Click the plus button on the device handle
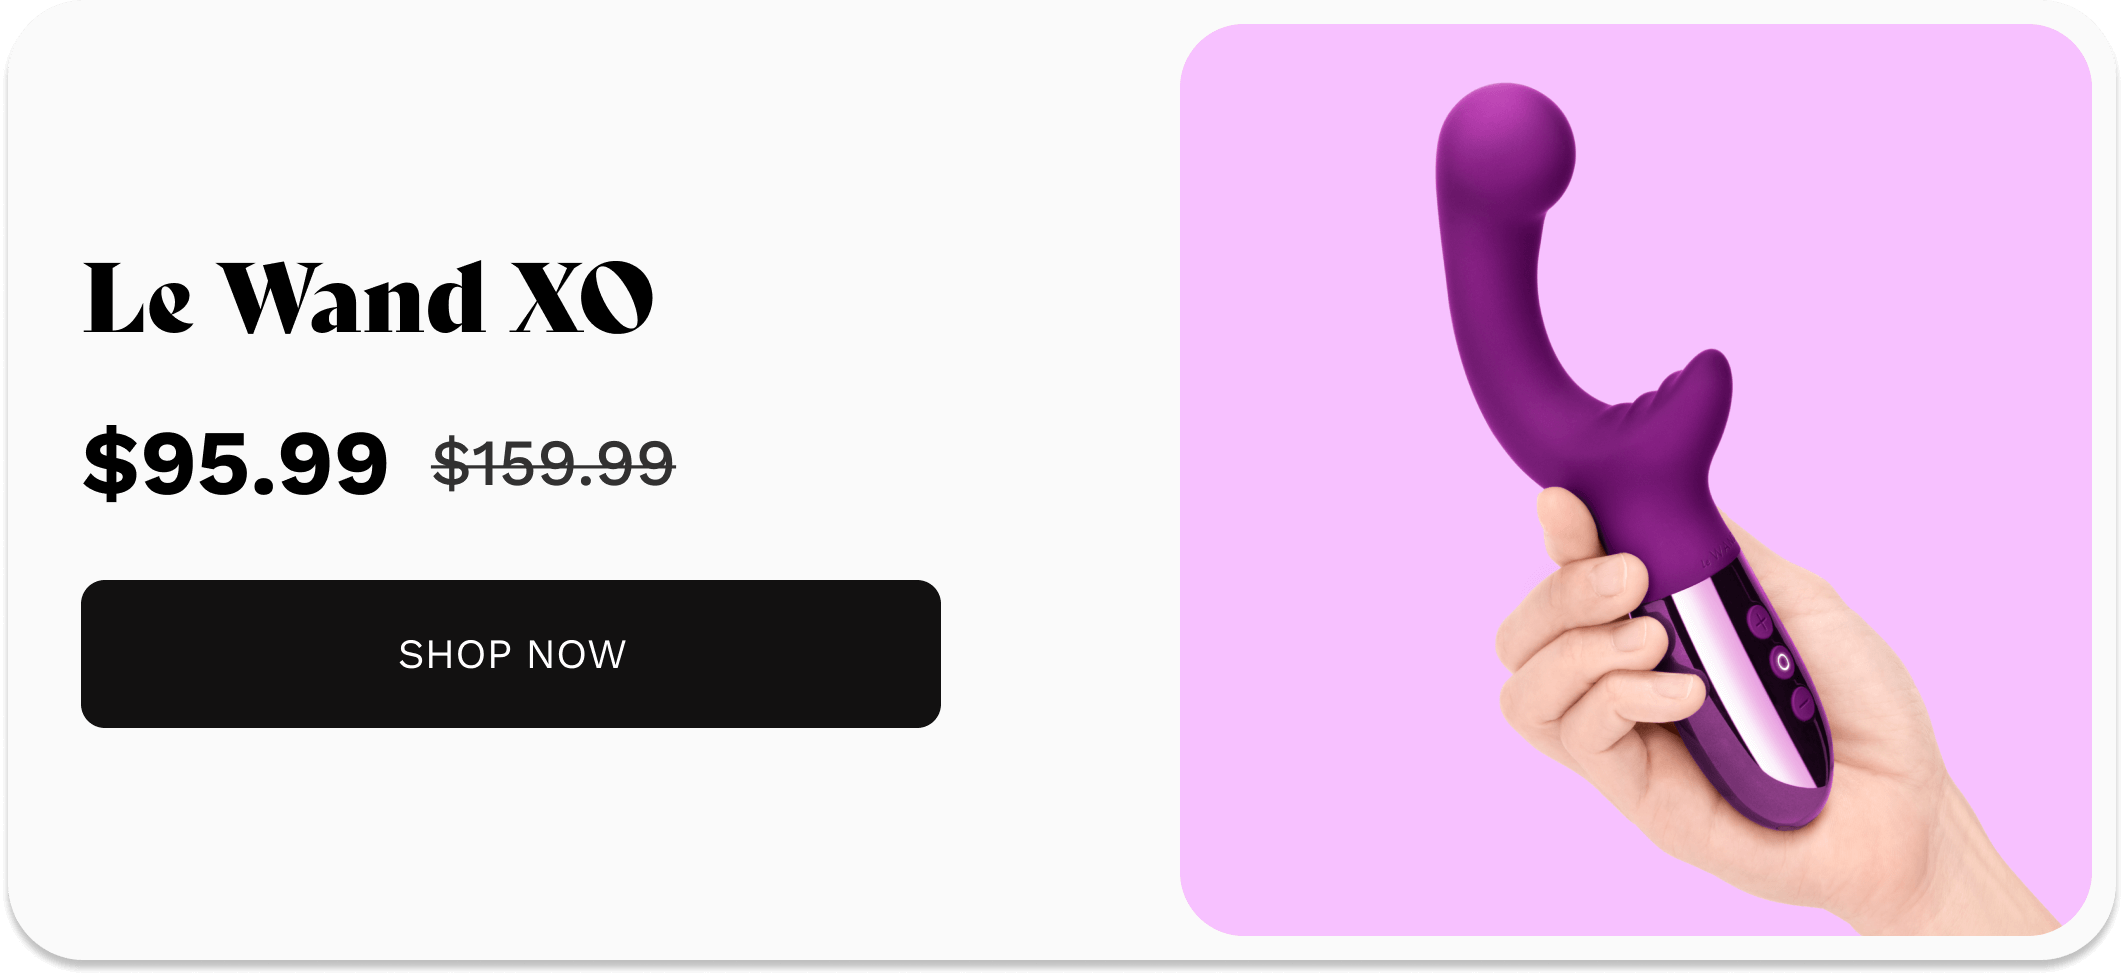 (1760, 622)
